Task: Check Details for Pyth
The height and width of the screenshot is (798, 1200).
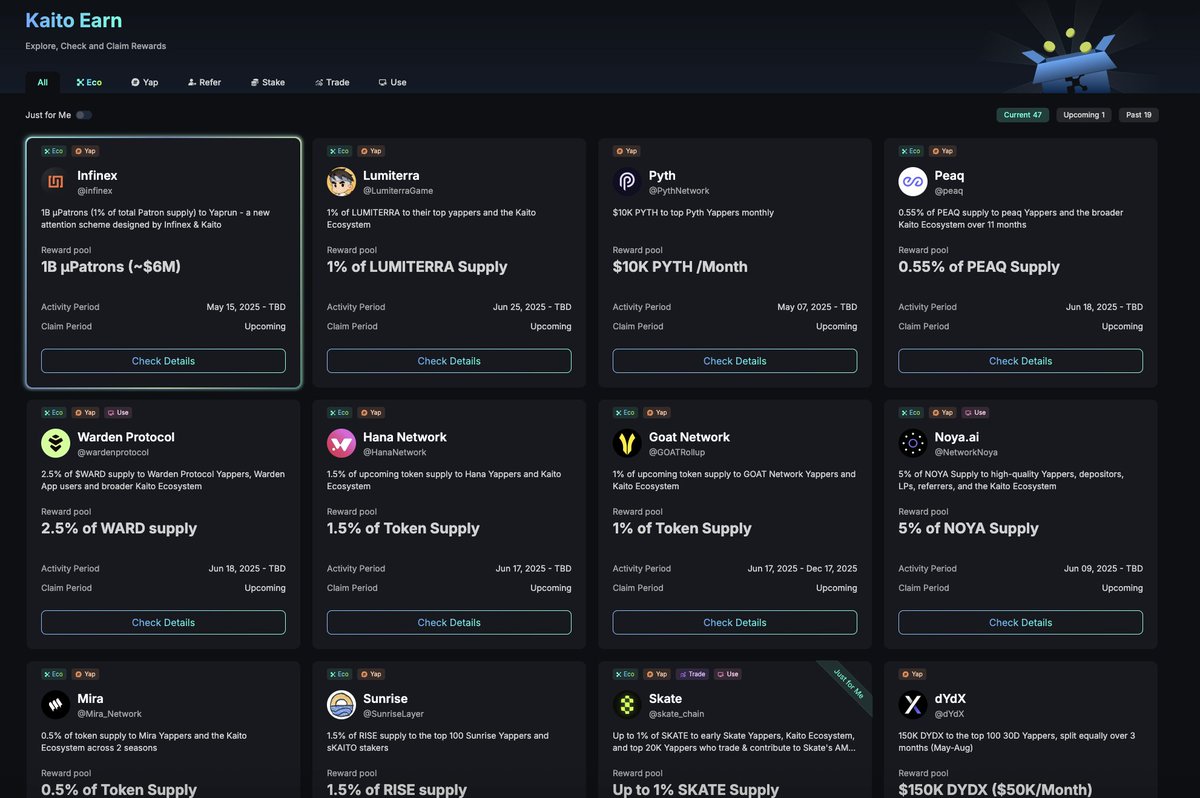Action: pos(735,361)
